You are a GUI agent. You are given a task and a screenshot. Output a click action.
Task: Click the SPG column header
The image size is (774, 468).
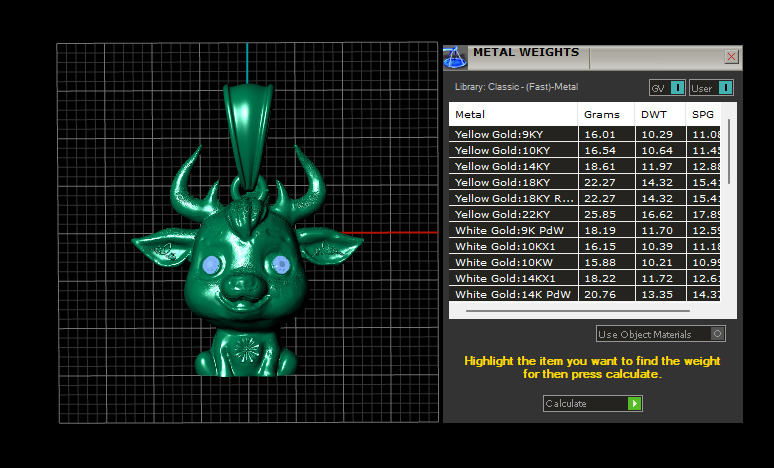tap(703, 115)
